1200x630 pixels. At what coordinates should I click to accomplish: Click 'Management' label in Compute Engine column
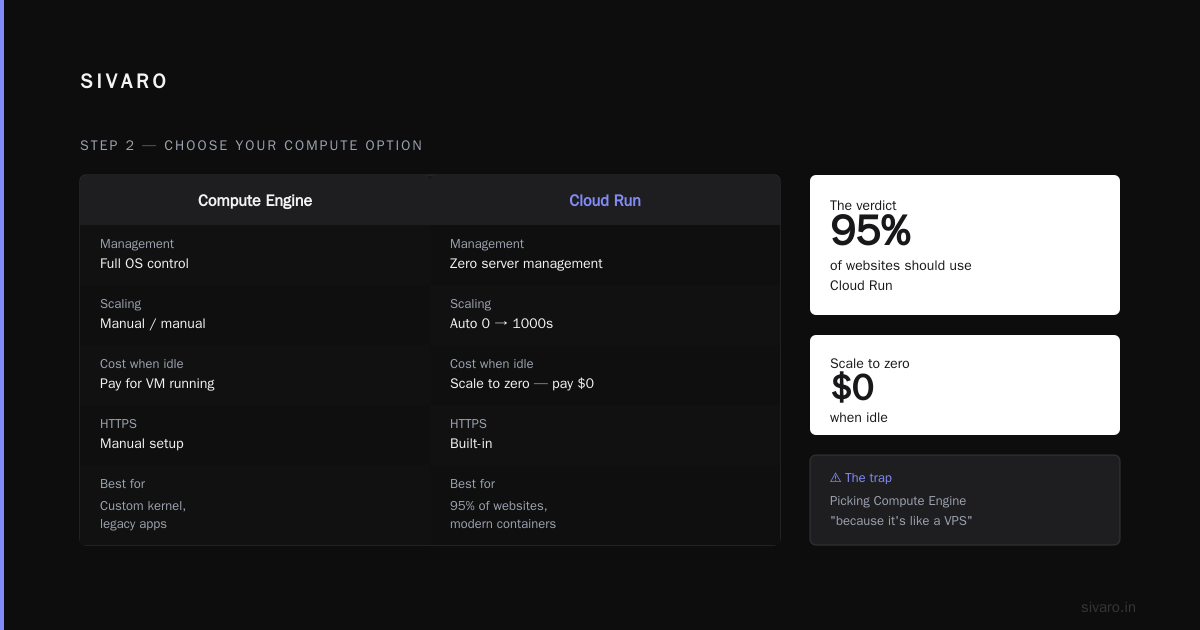point(137,244)
